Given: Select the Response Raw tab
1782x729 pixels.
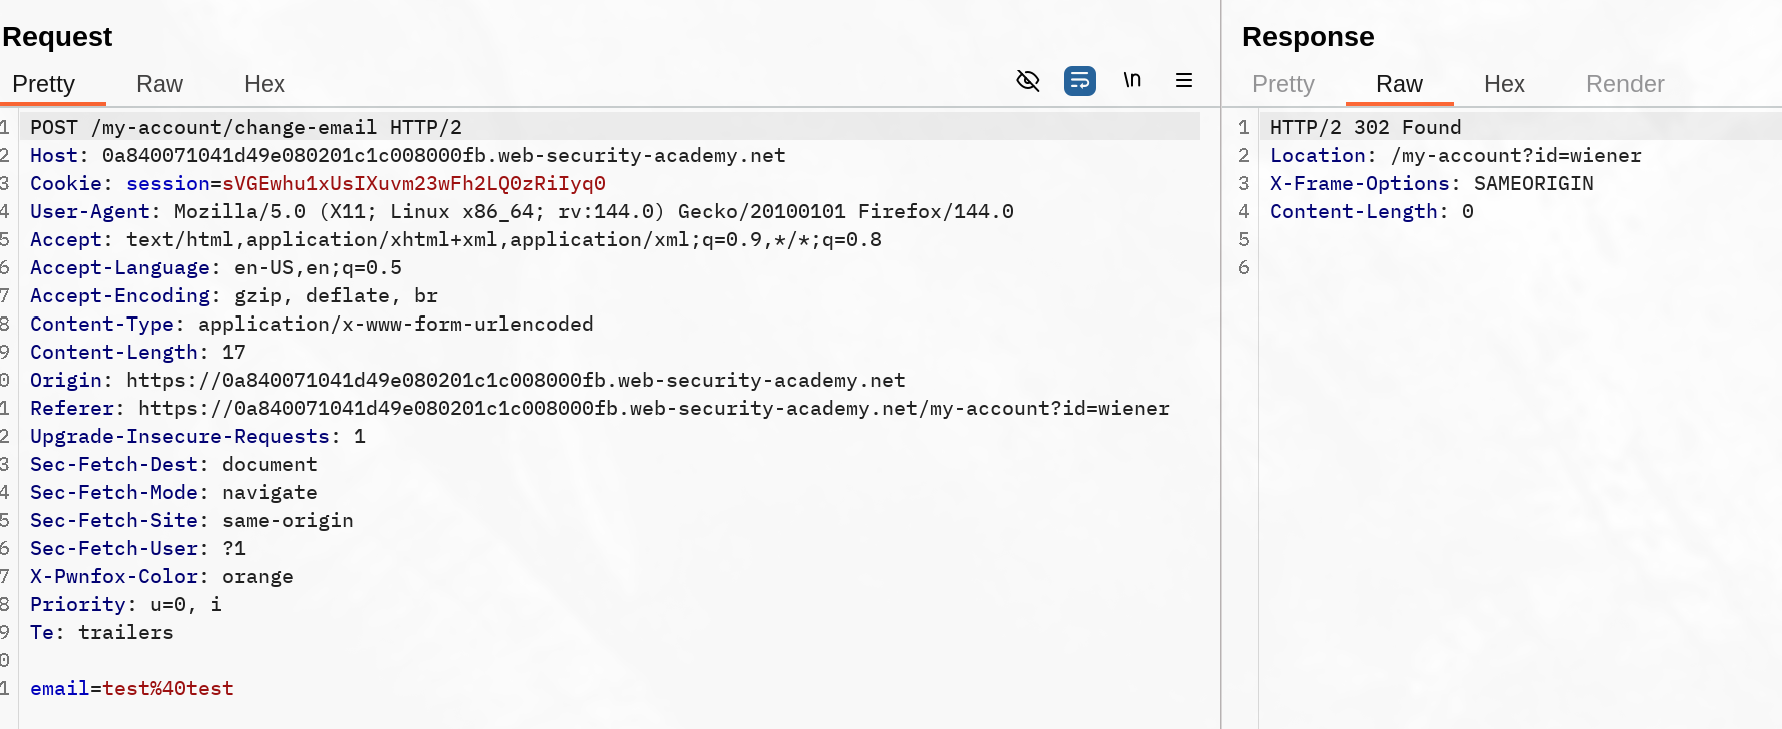Looking at the screenshot, I should pyautogui.click(x=1399, y=84).
